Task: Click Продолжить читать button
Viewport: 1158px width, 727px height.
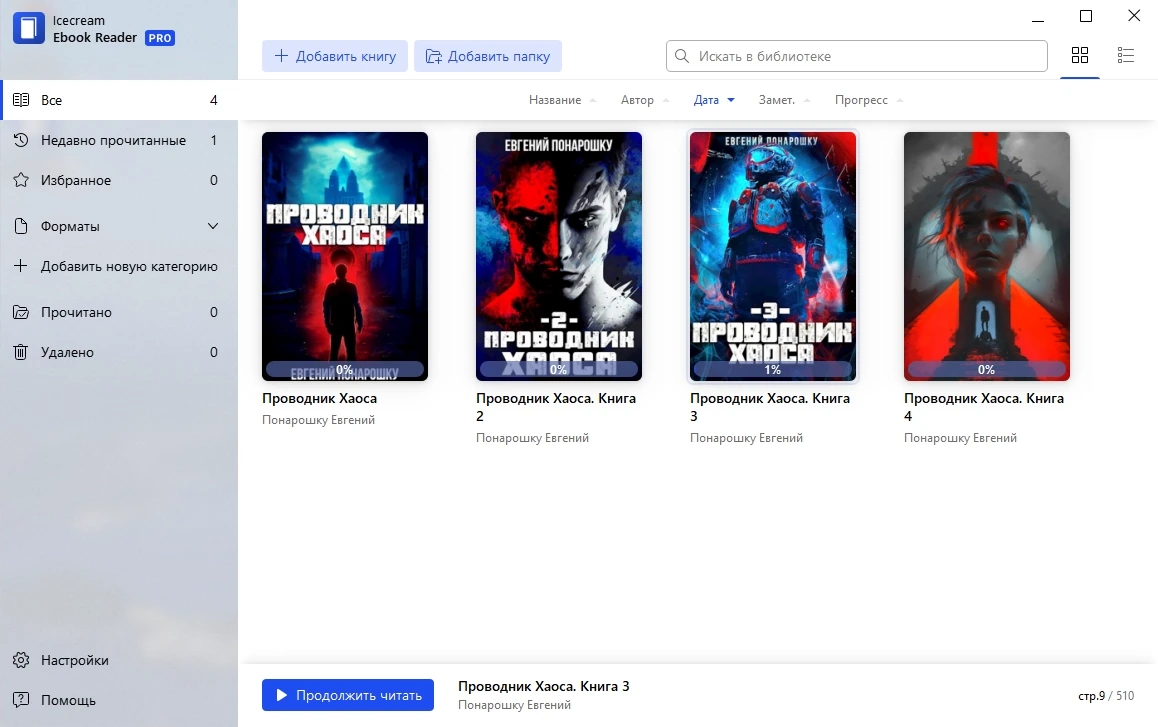Action: [348, 695]
